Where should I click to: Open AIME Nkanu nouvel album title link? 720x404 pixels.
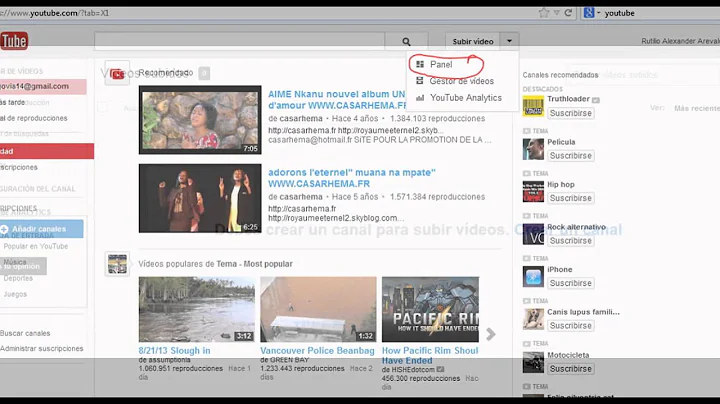337,100
